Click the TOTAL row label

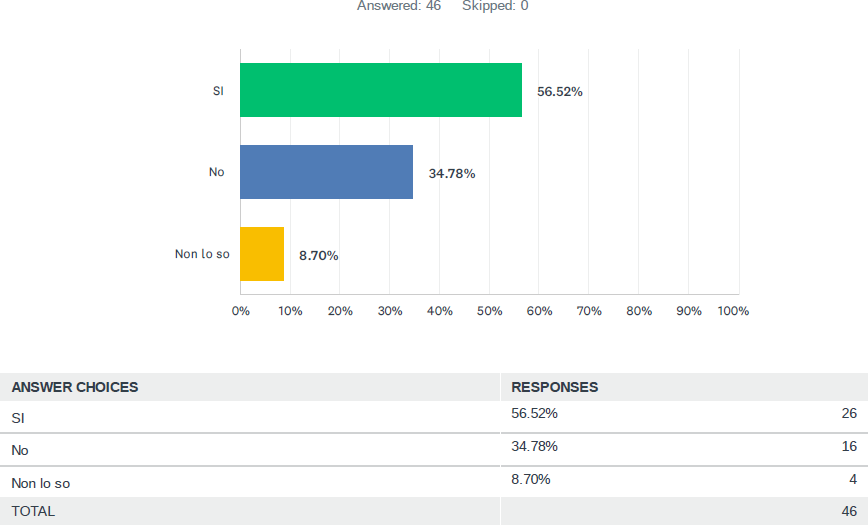coord(33,511)
